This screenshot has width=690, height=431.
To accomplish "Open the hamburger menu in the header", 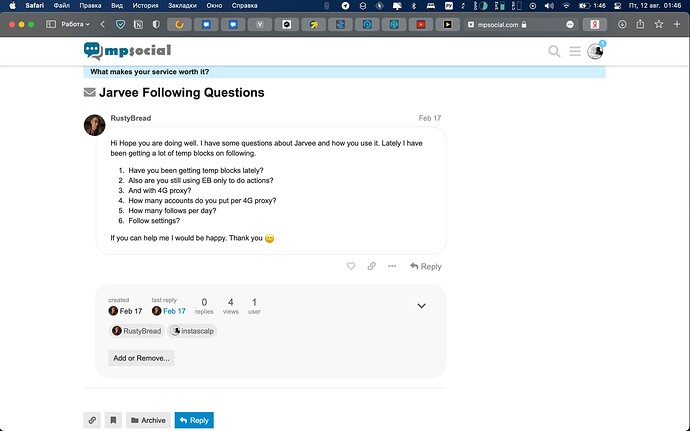I will click(575, 52).
